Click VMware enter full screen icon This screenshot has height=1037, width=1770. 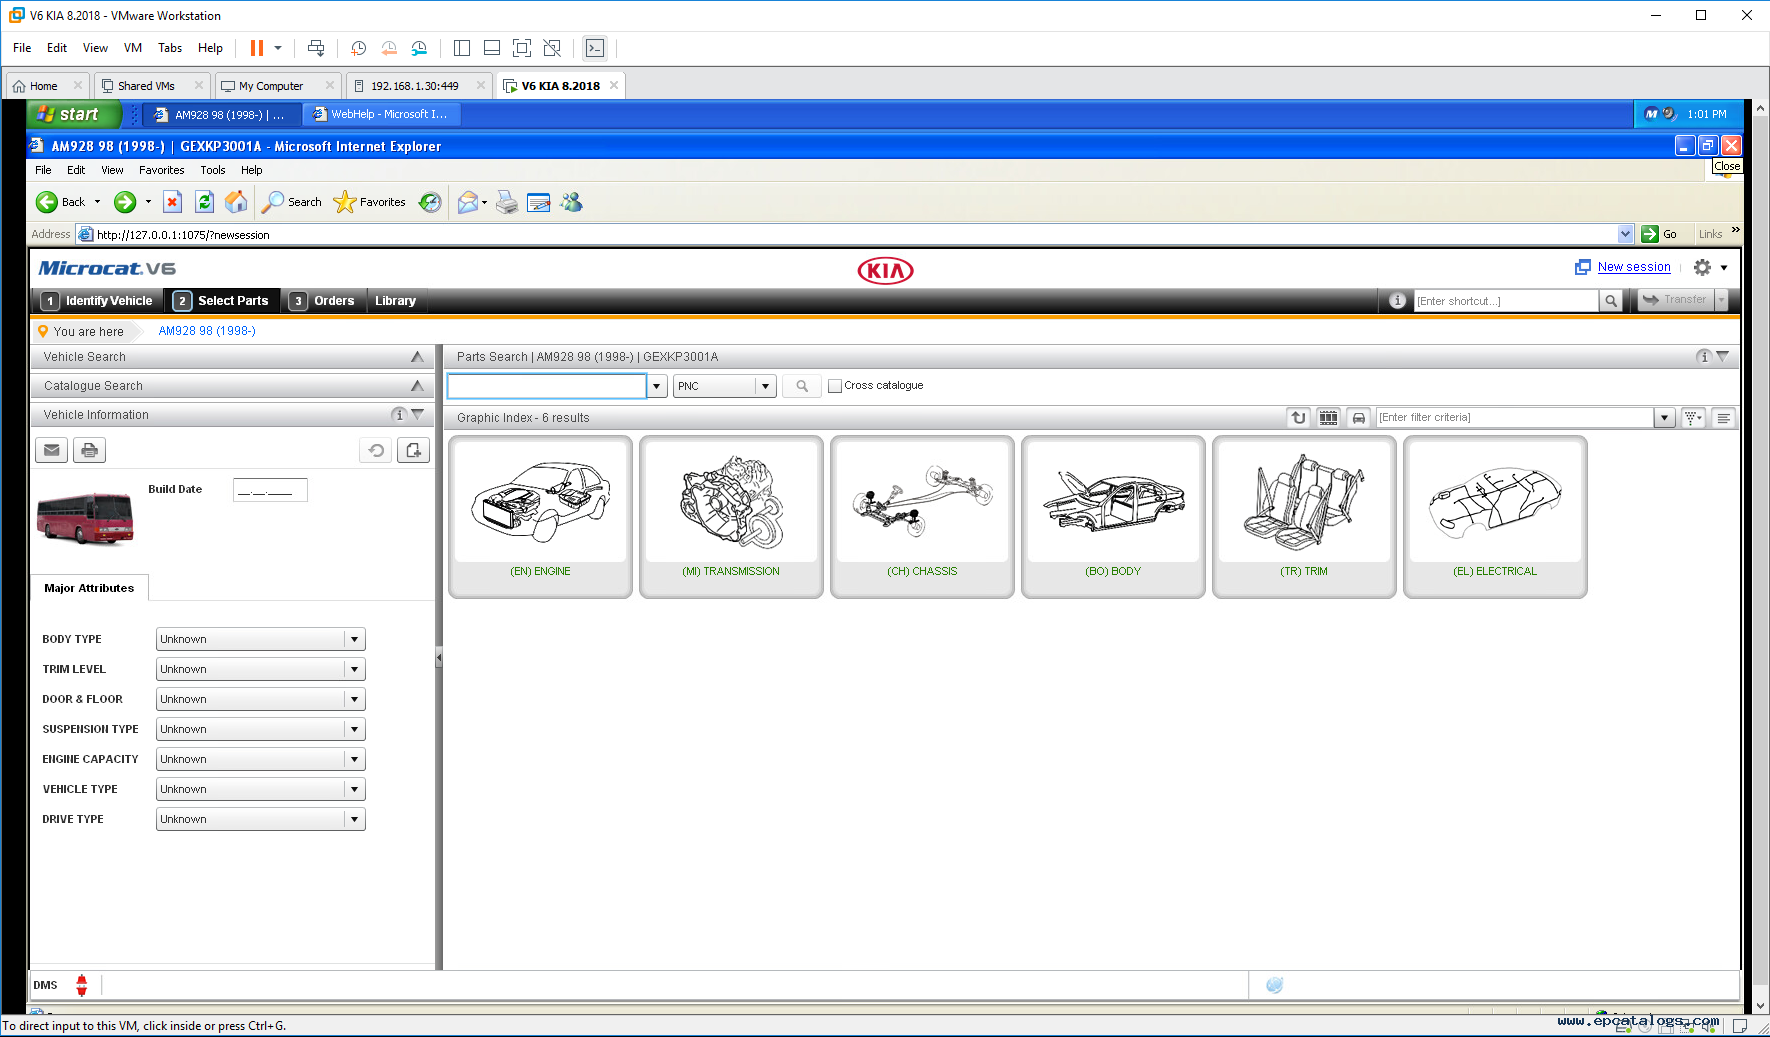[x=521, y=48]
